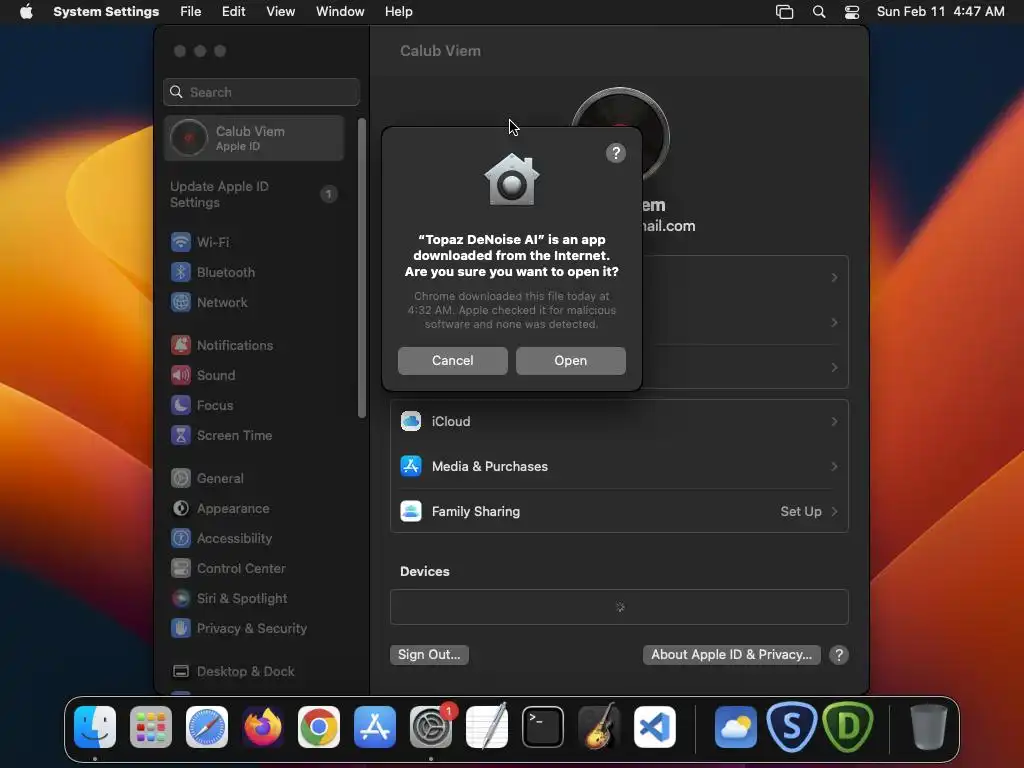The width and height of the screenshot is (1024, 768).
Task: Open TextEdit from the Dock
Action: pyautogui.click(x=487, y=727)
